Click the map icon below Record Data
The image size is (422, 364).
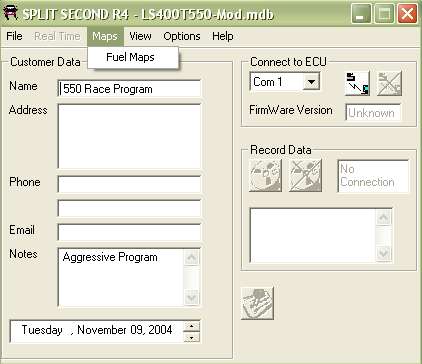257,303
